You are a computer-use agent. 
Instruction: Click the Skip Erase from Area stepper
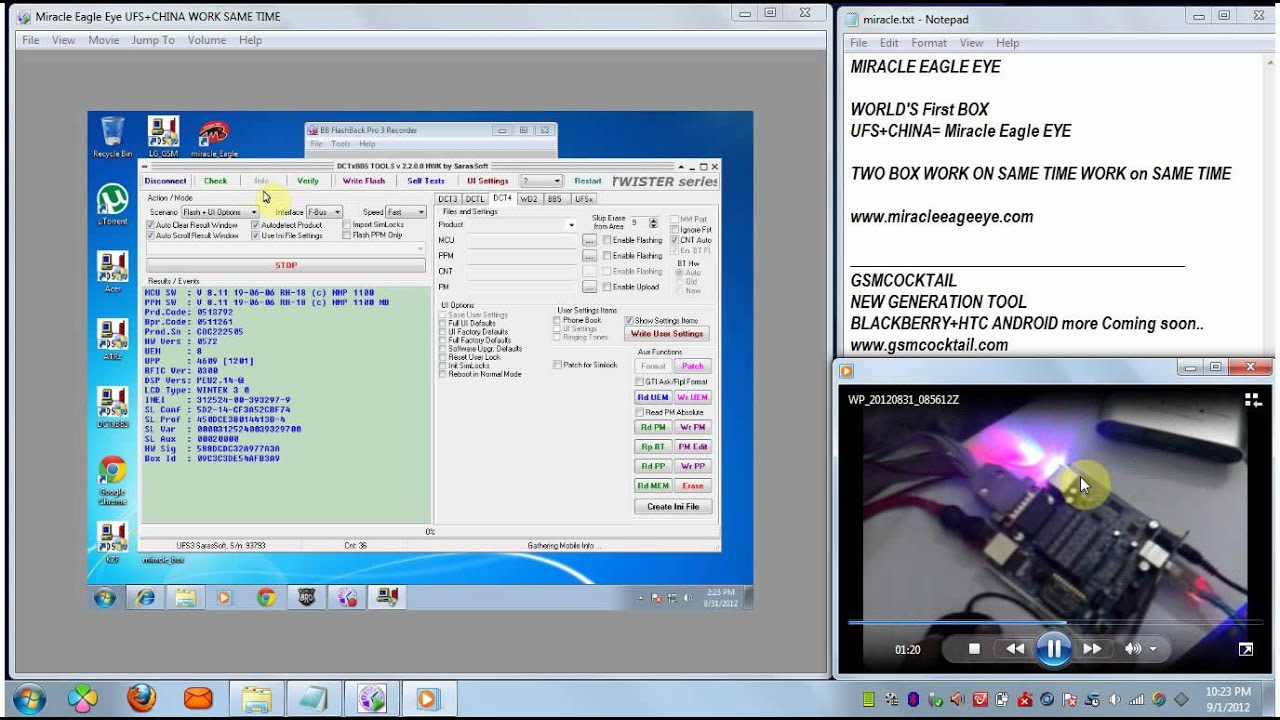click(653, 223)
